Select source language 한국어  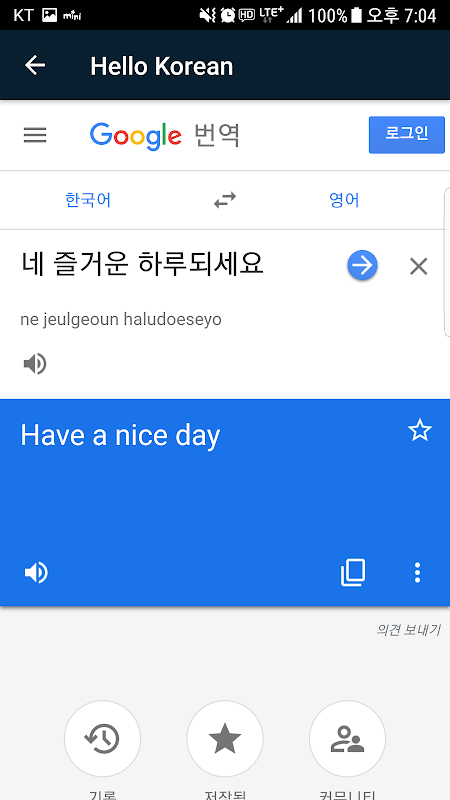(x=88, y=200)
